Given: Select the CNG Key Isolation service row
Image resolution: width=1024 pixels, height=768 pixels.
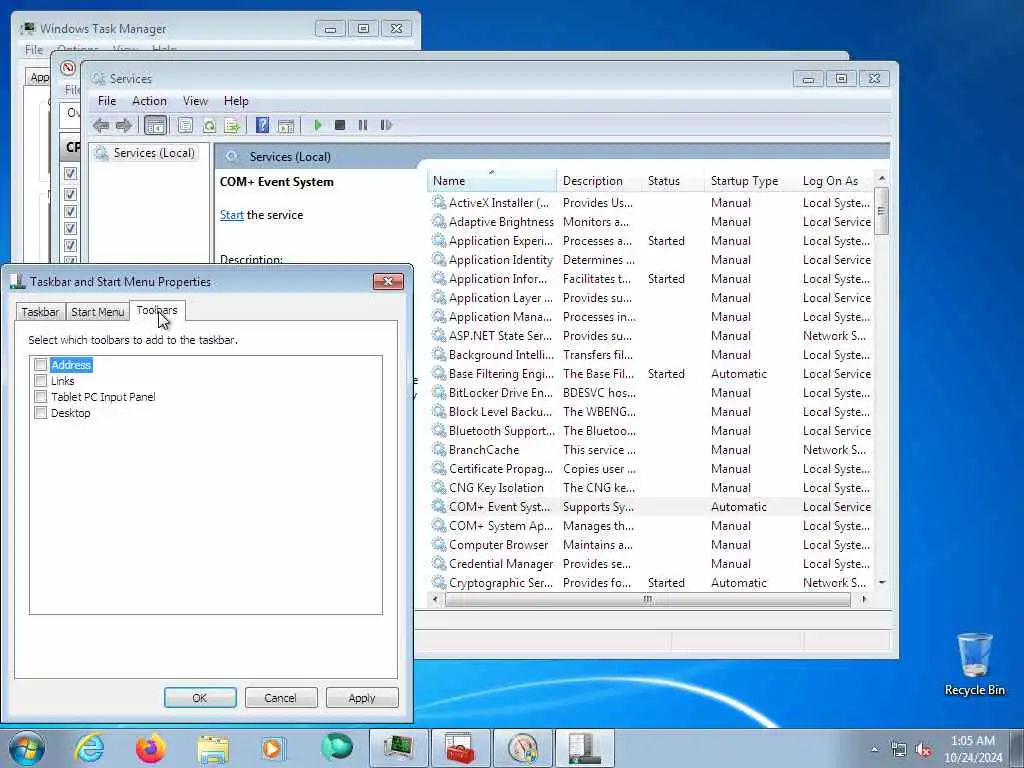Looking at the screenshot, I should [x=652, y=488].
